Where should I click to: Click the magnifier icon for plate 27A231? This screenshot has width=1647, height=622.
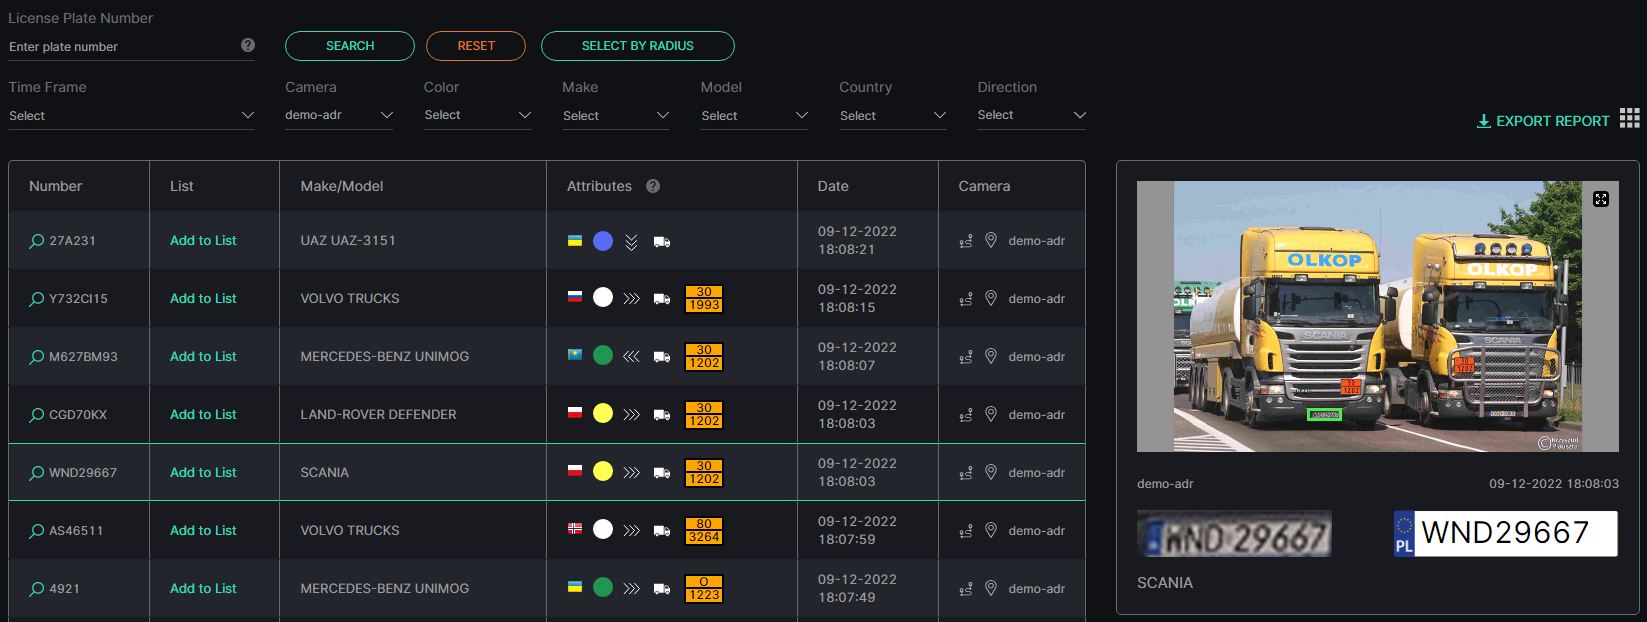(x=37, y=241)
